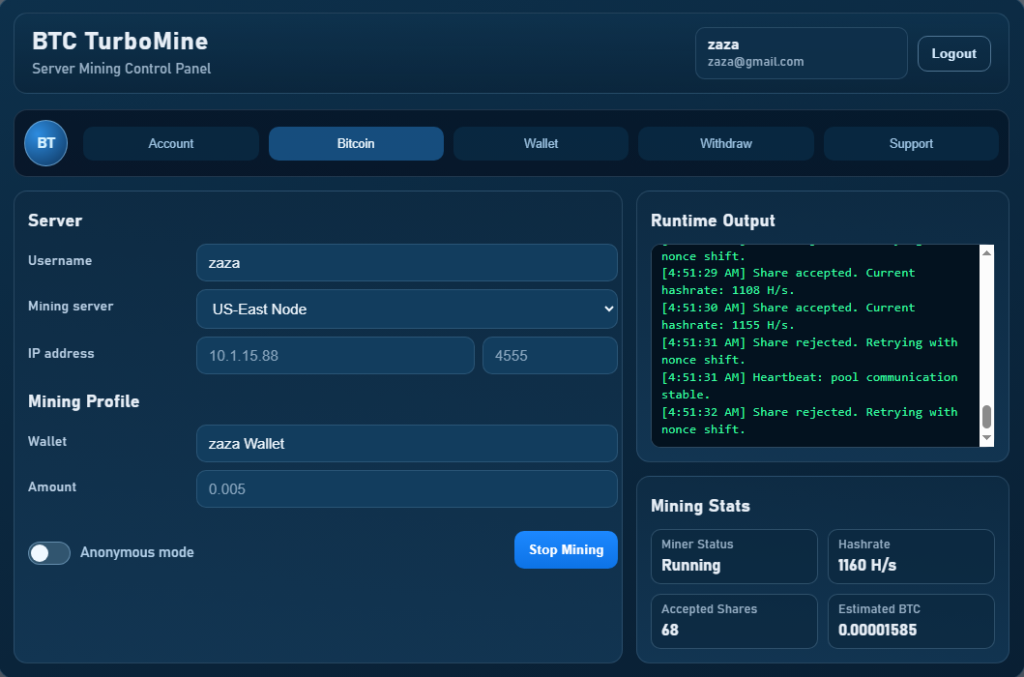1024x677 pixels.
Task: Select the Bitcoin tab
Action: tap(356, 143)
